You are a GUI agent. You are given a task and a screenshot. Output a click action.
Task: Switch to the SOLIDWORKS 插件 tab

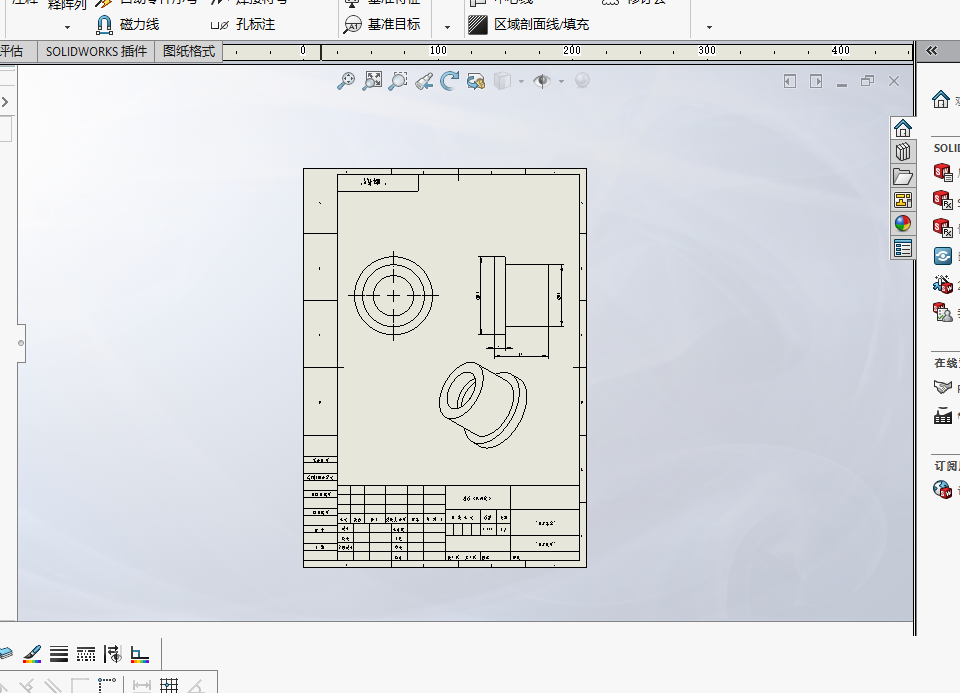coord(96,51)
